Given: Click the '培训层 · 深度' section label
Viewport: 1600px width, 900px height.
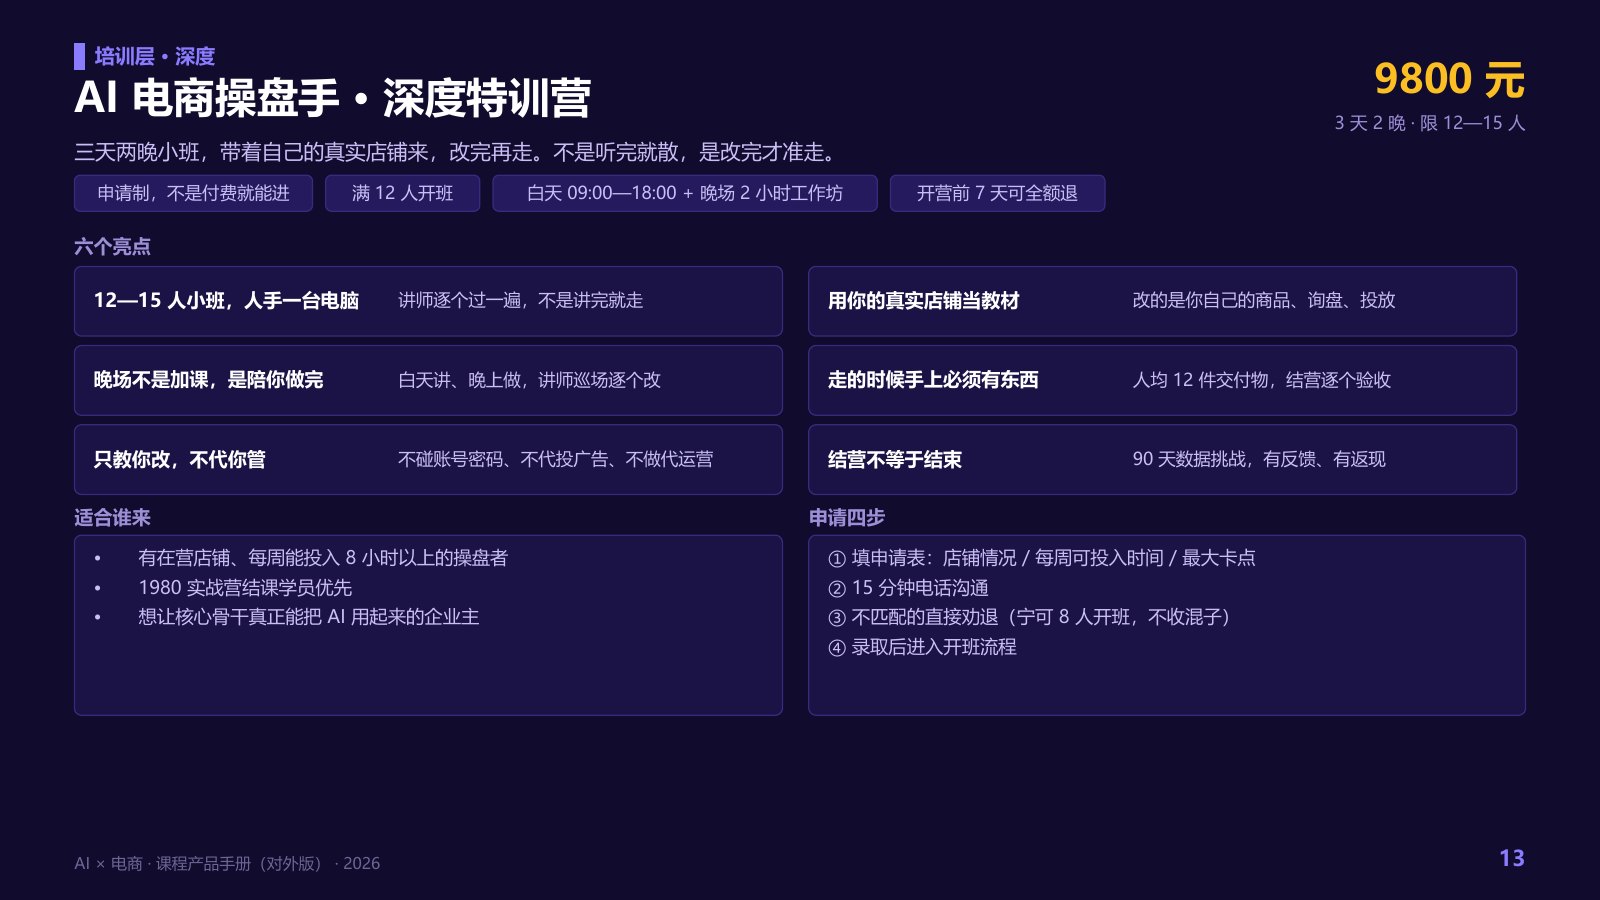Looking at the screenshot, I should (154, 56).
